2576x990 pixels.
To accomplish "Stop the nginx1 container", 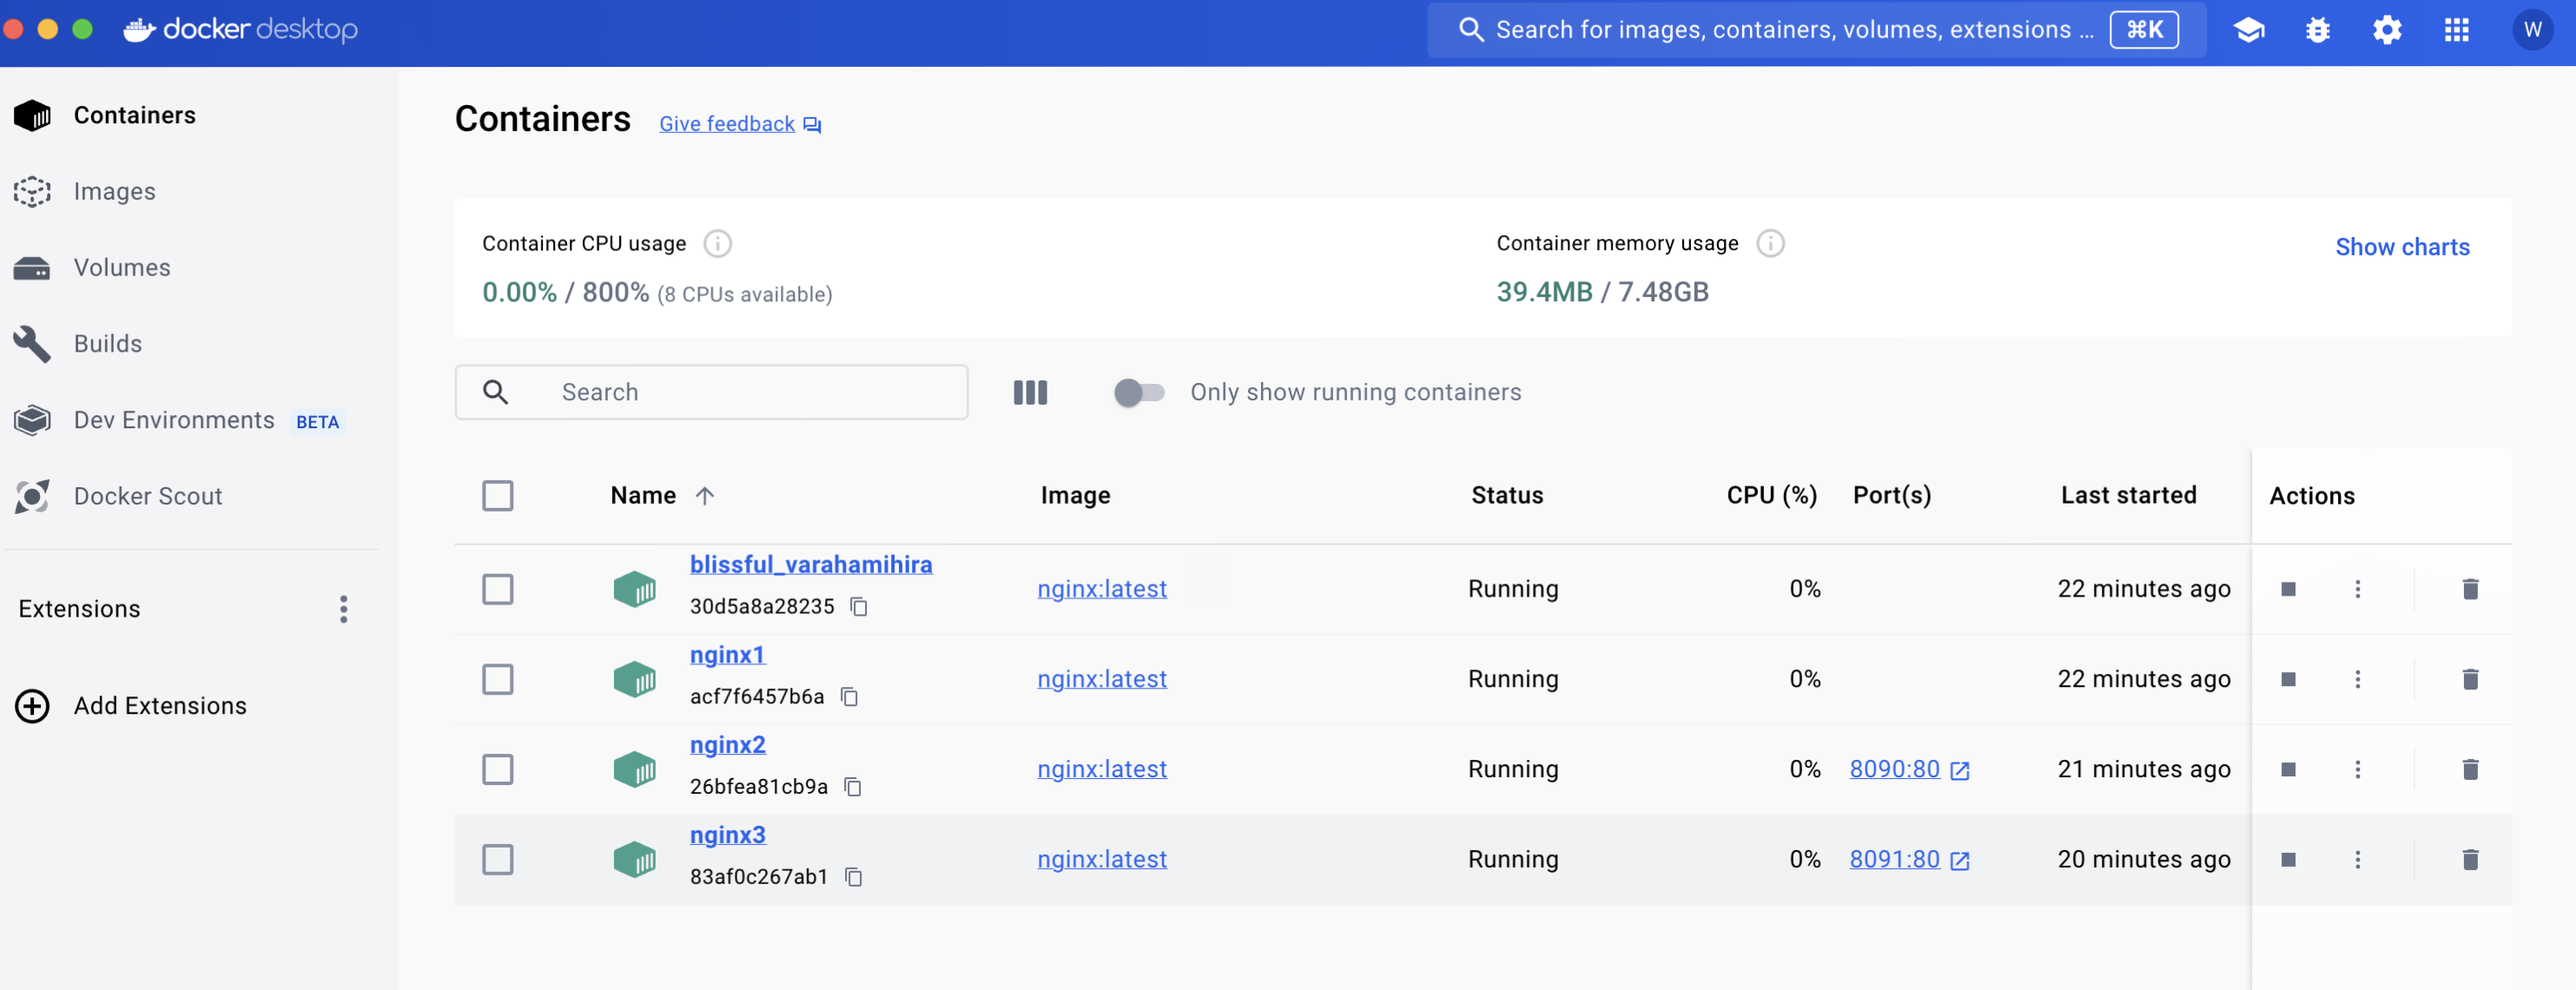I will pos(2287,679).
